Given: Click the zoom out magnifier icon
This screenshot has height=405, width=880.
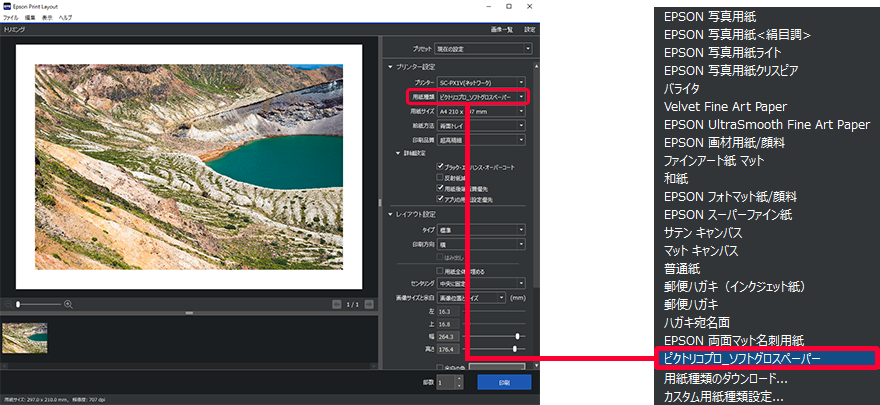Looking at the screenshot, I should (10, 303).
